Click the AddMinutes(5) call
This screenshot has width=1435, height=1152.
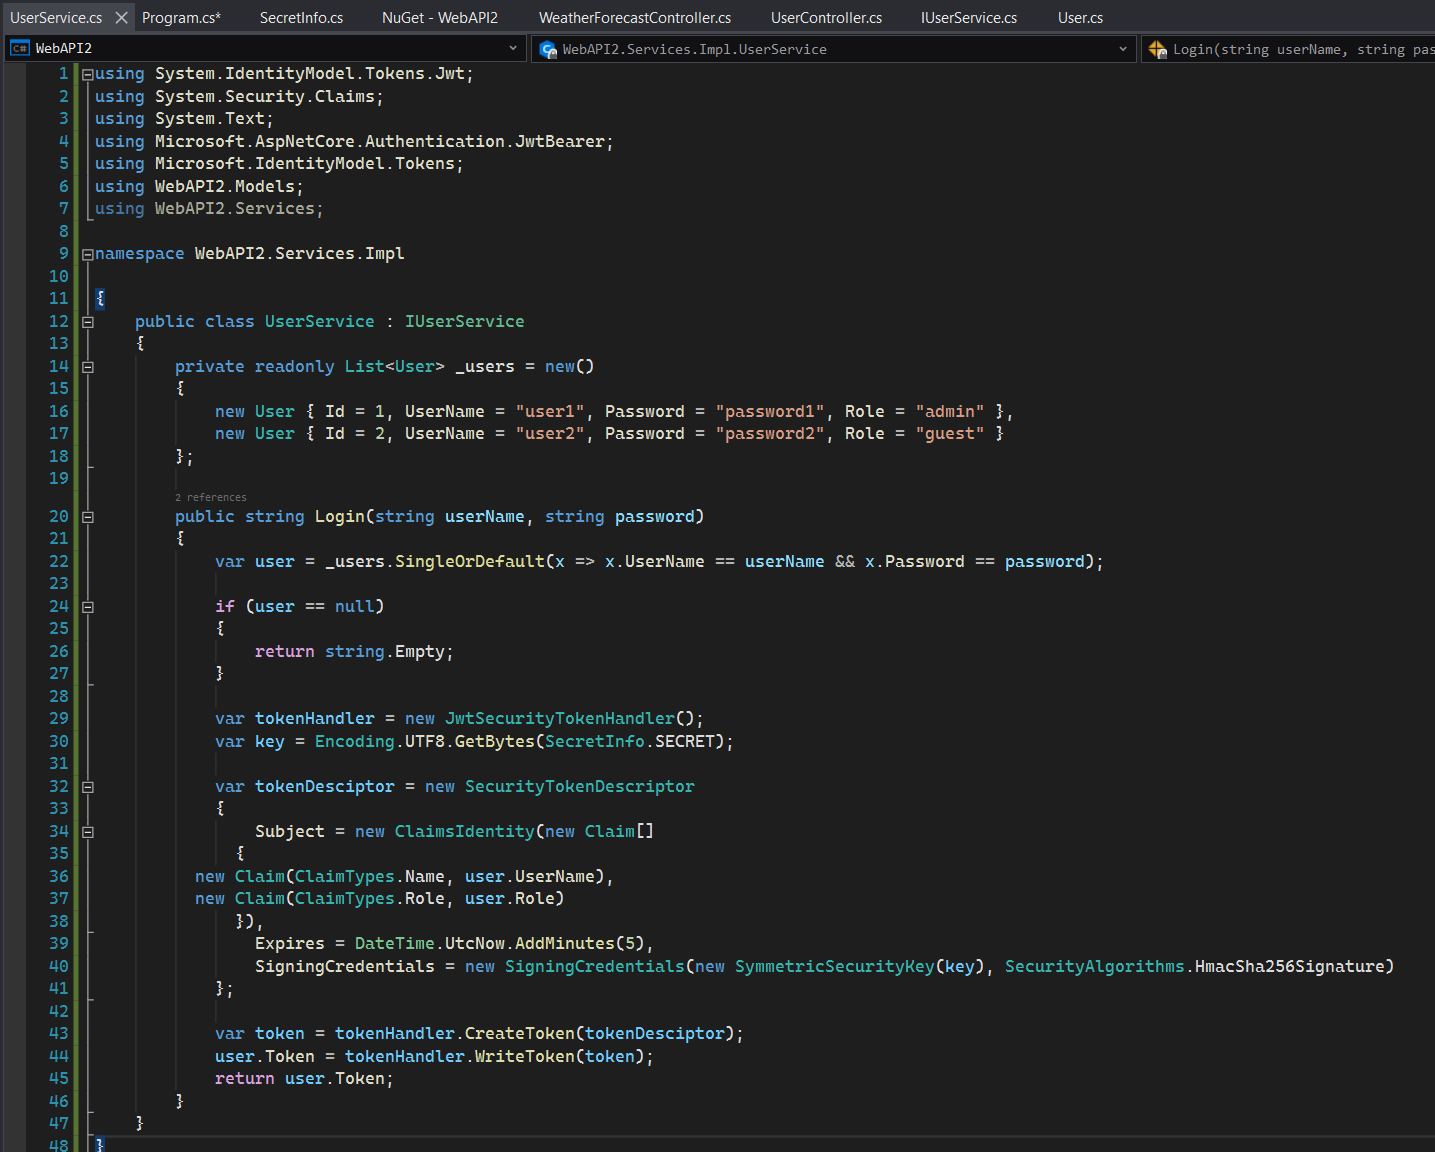[x=580, y=943]
